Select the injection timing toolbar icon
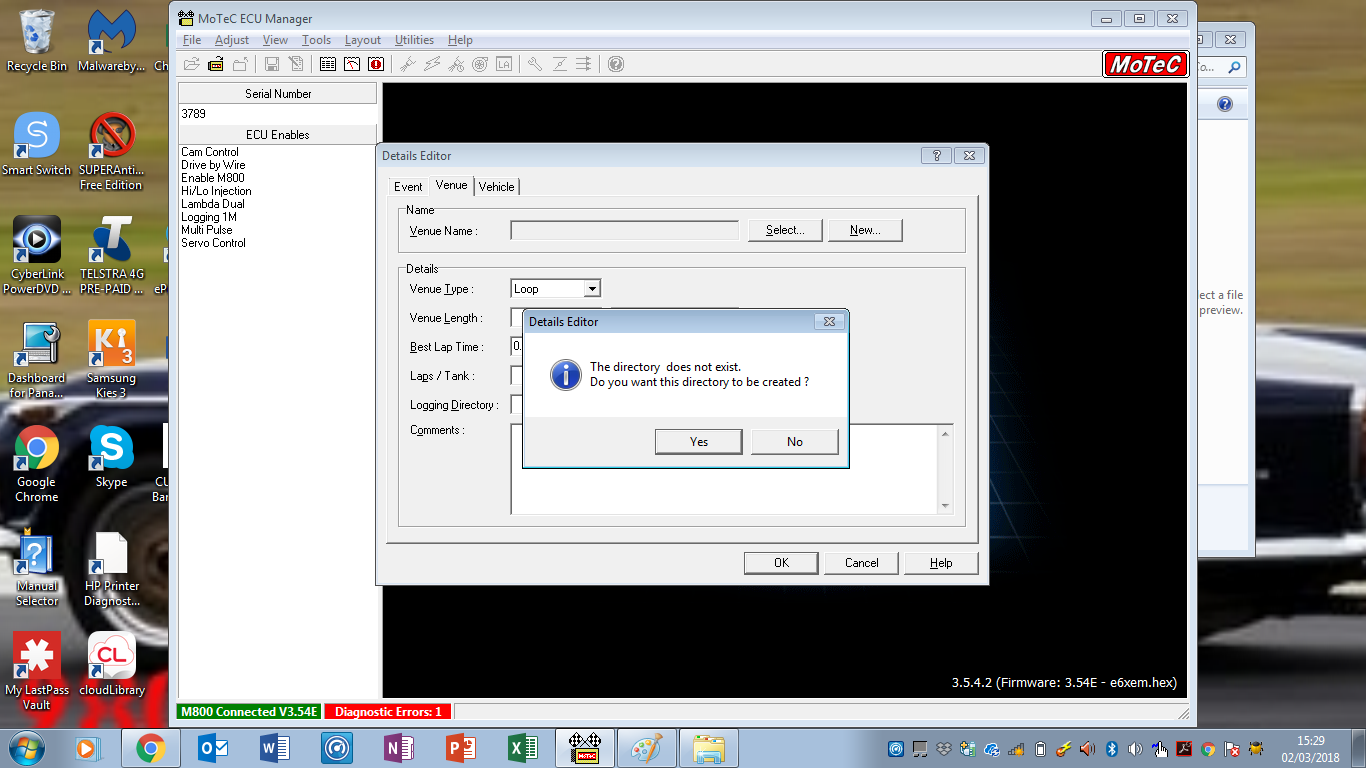 point(456,64)
